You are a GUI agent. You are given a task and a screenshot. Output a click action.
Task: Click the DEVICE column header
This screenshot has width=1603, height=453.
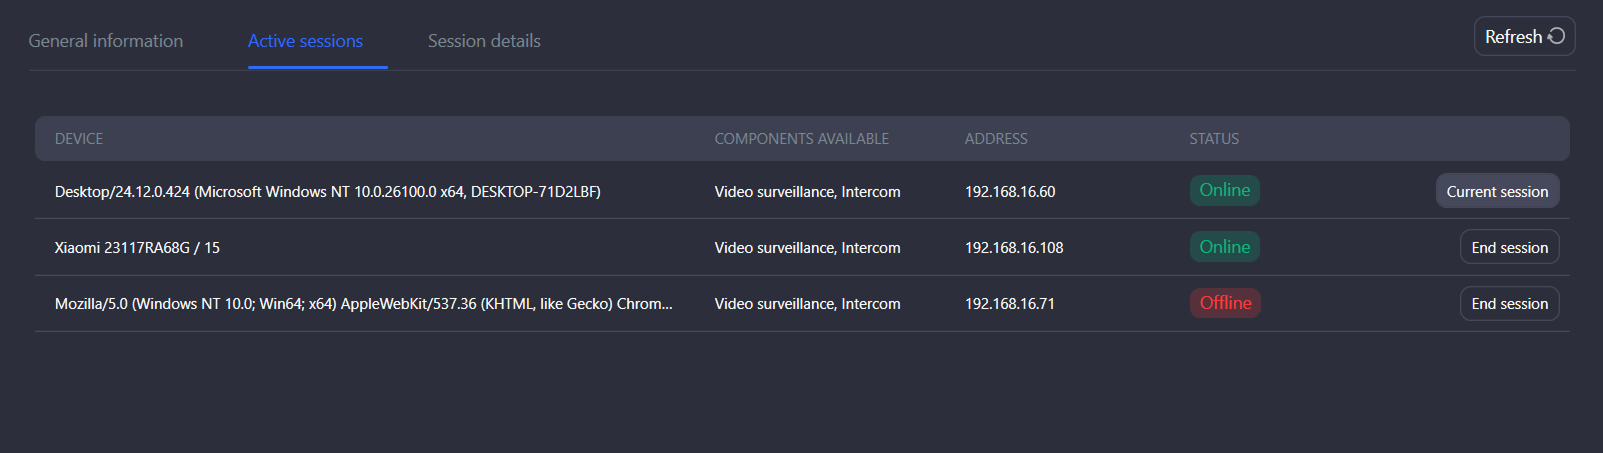pyautogui.click(x=79, y=139)
